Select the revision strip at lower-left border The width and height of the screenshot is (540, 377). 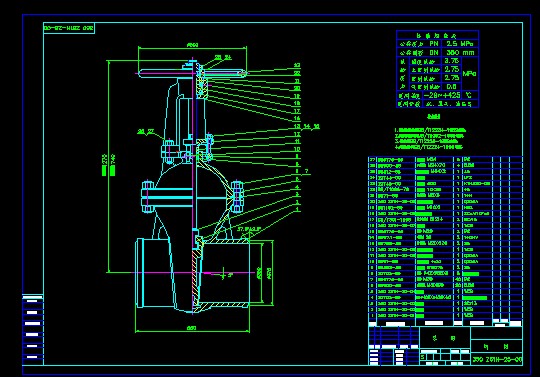click(x=33, y=329)
